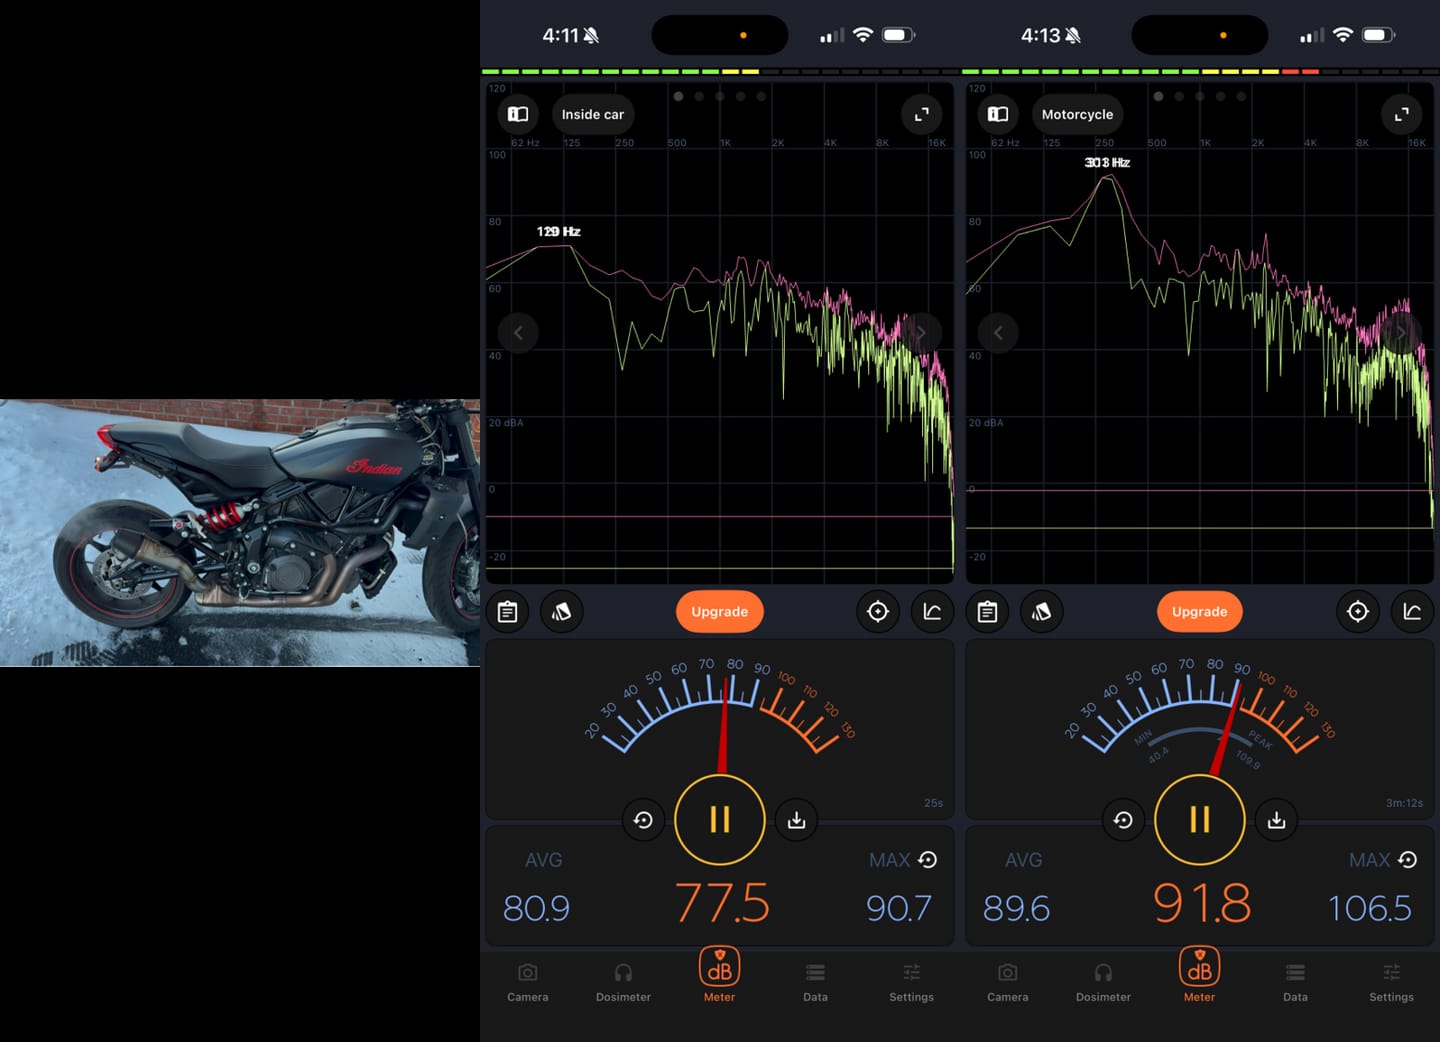The image size is (1440, 1042).
Task: Tap the 91.8 current decibel reading
Action: 1201,903
